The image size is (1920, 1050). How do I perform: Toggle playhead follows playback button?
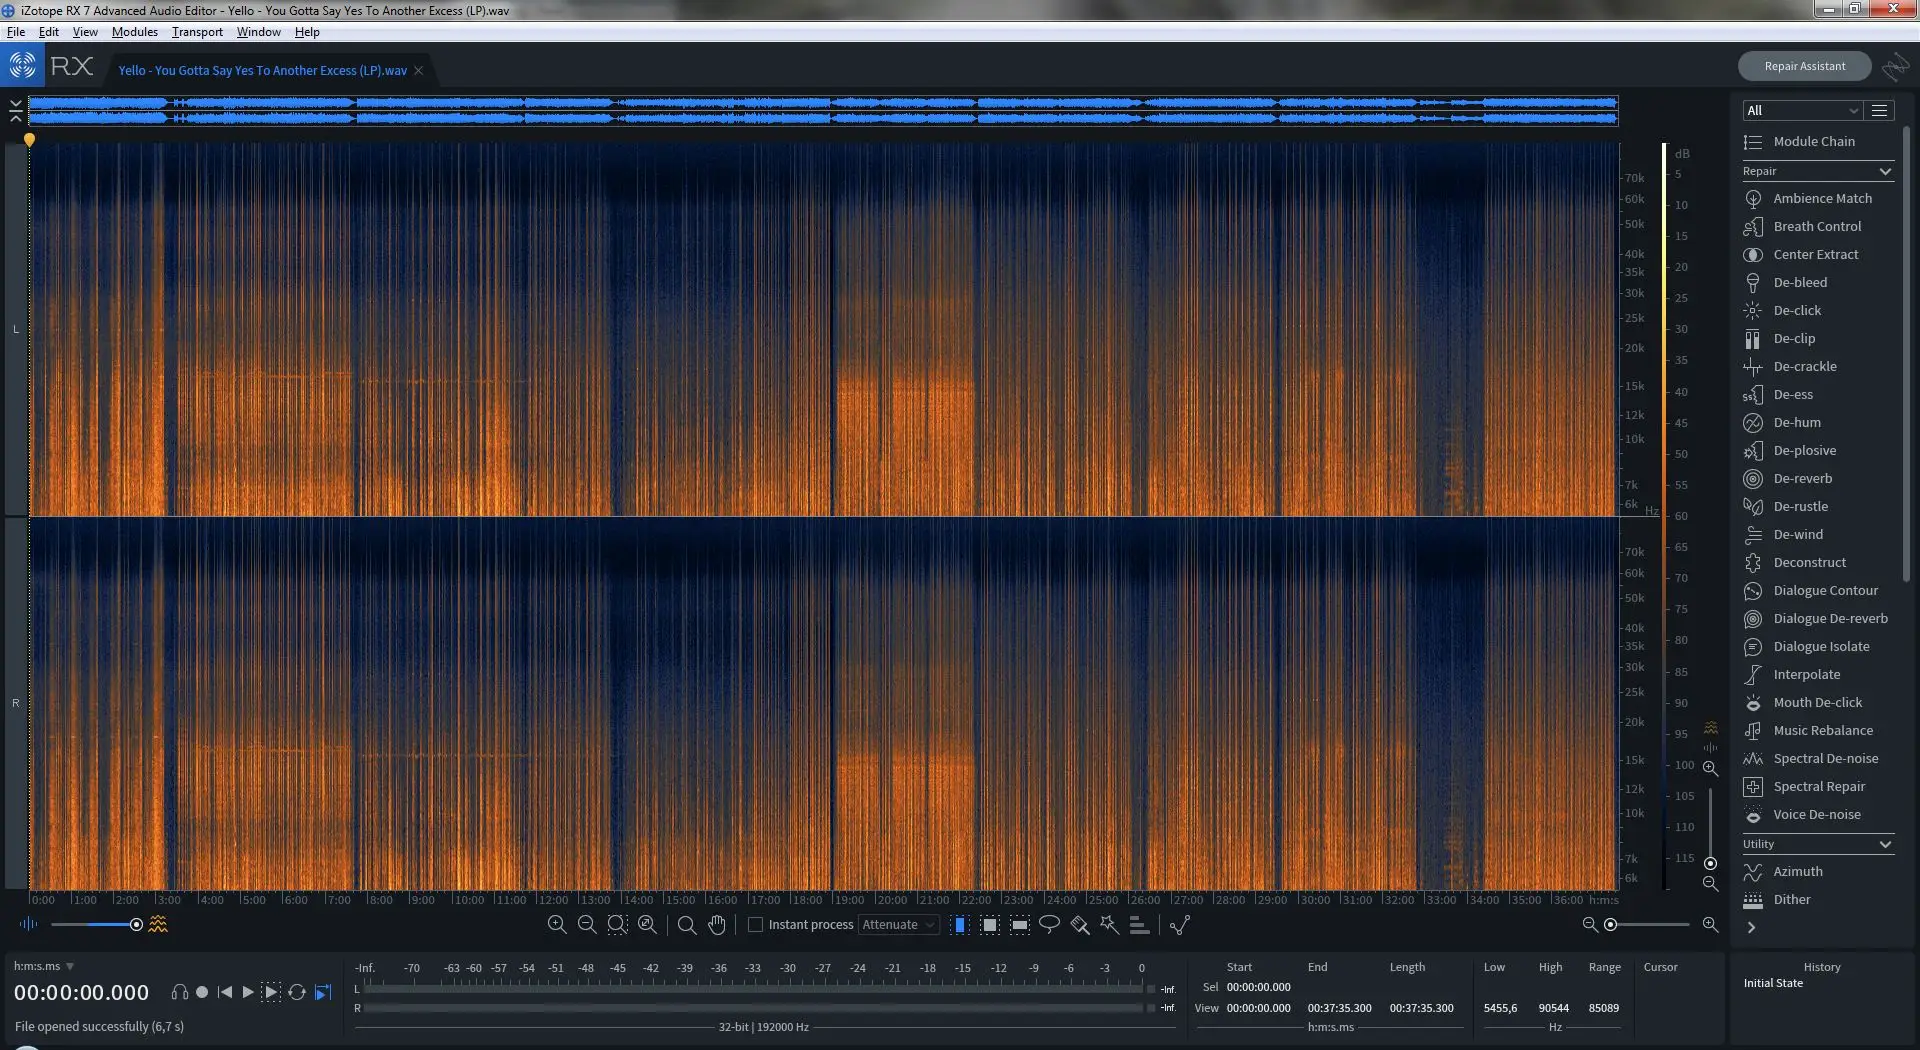(323, 992)
